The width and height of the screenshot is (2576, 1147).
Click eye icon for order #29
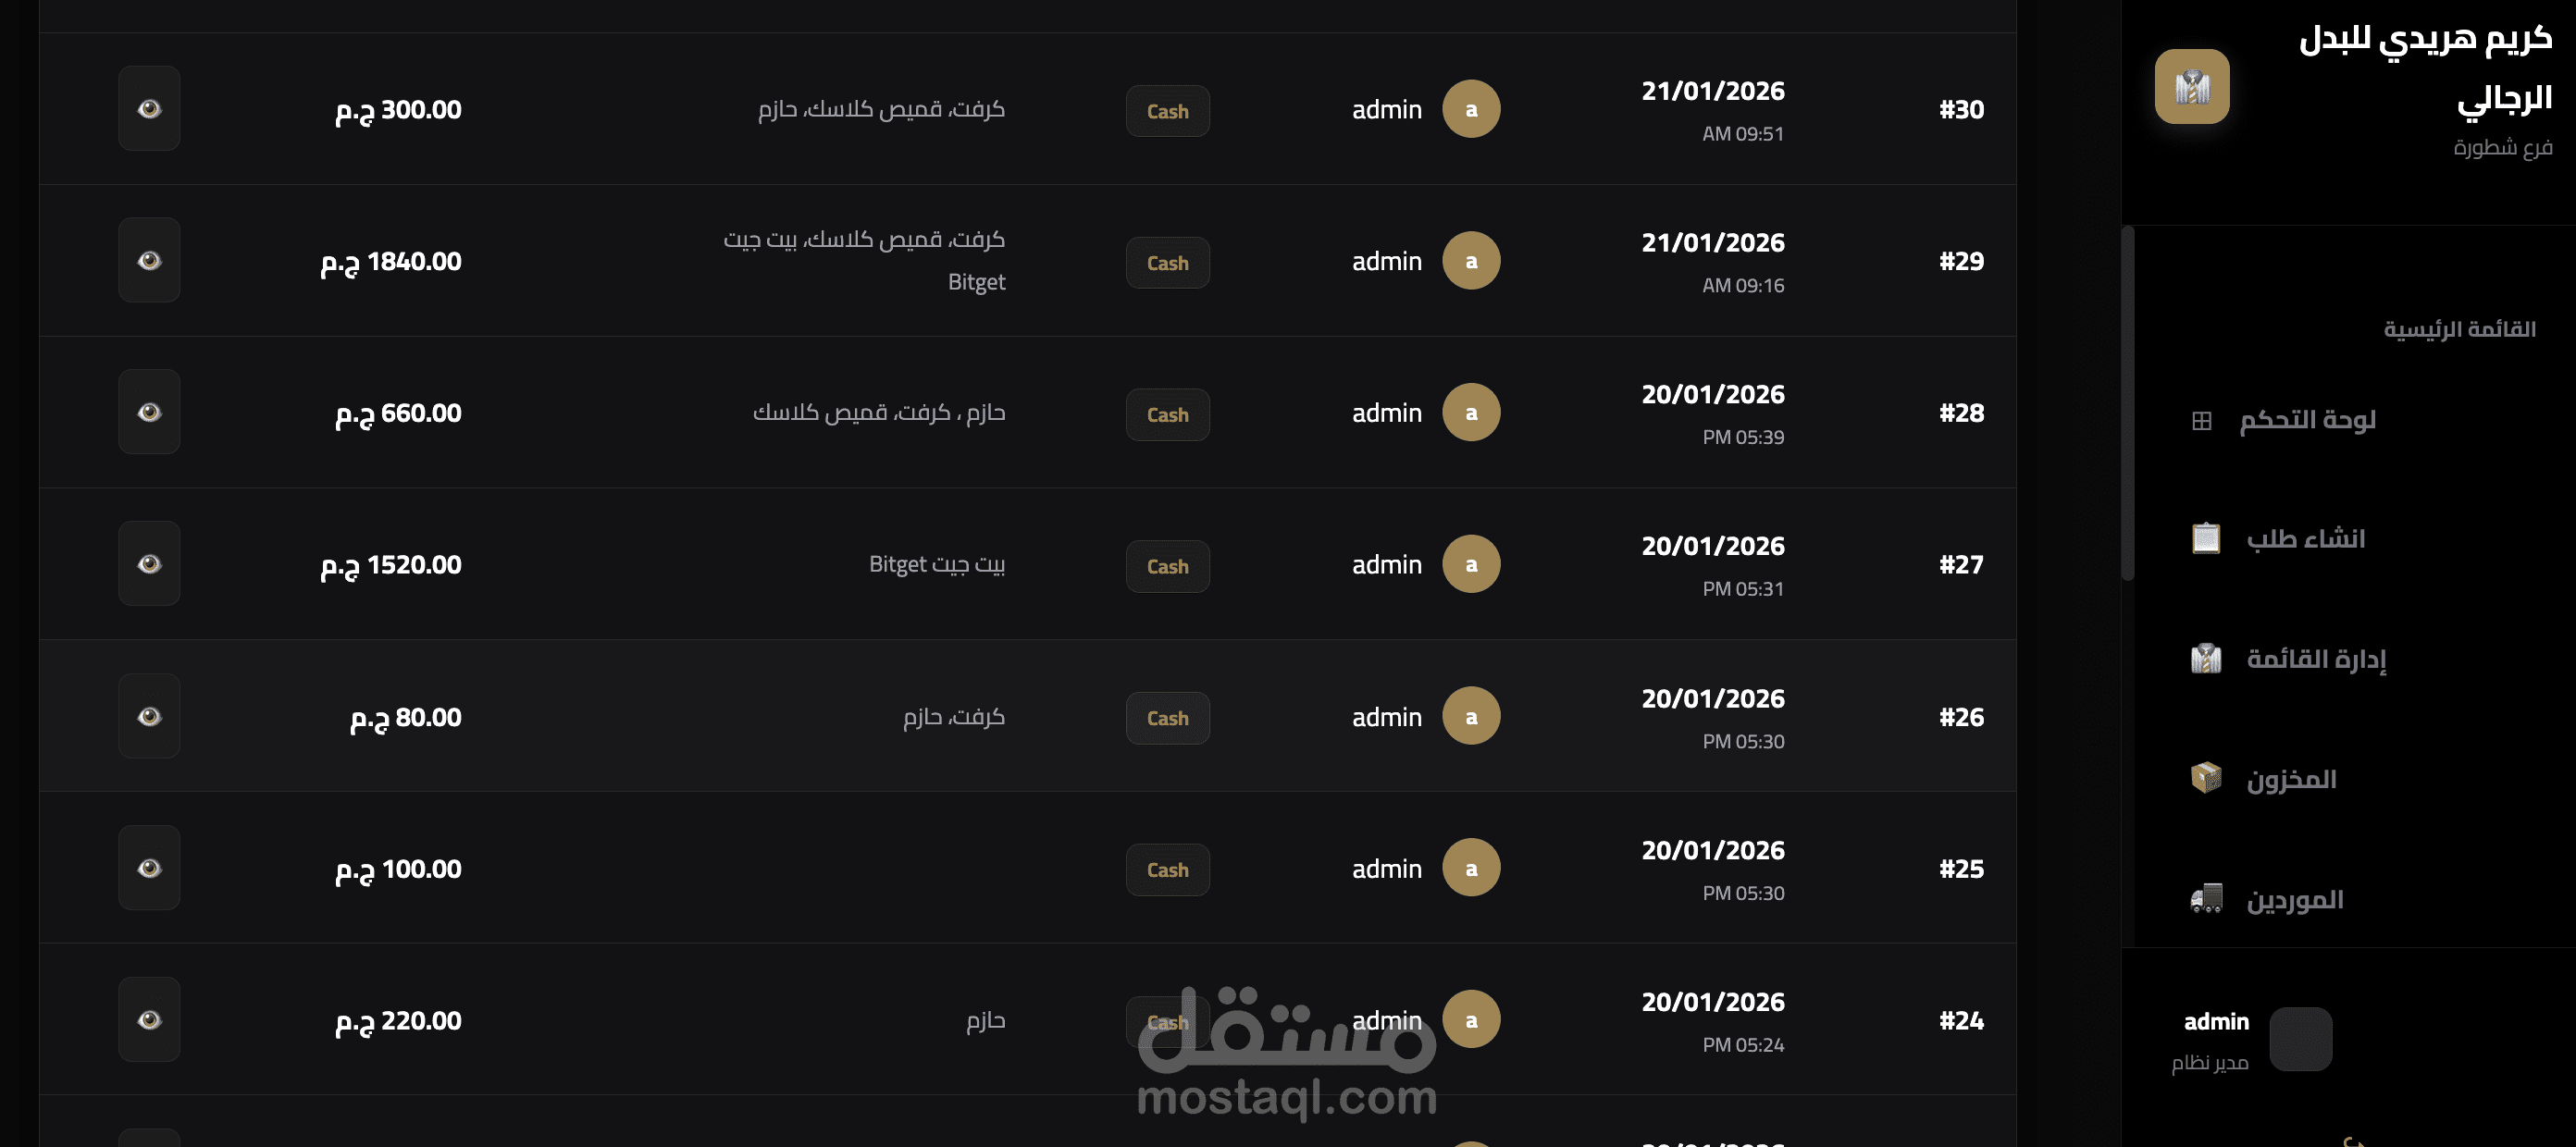(149, 261)
